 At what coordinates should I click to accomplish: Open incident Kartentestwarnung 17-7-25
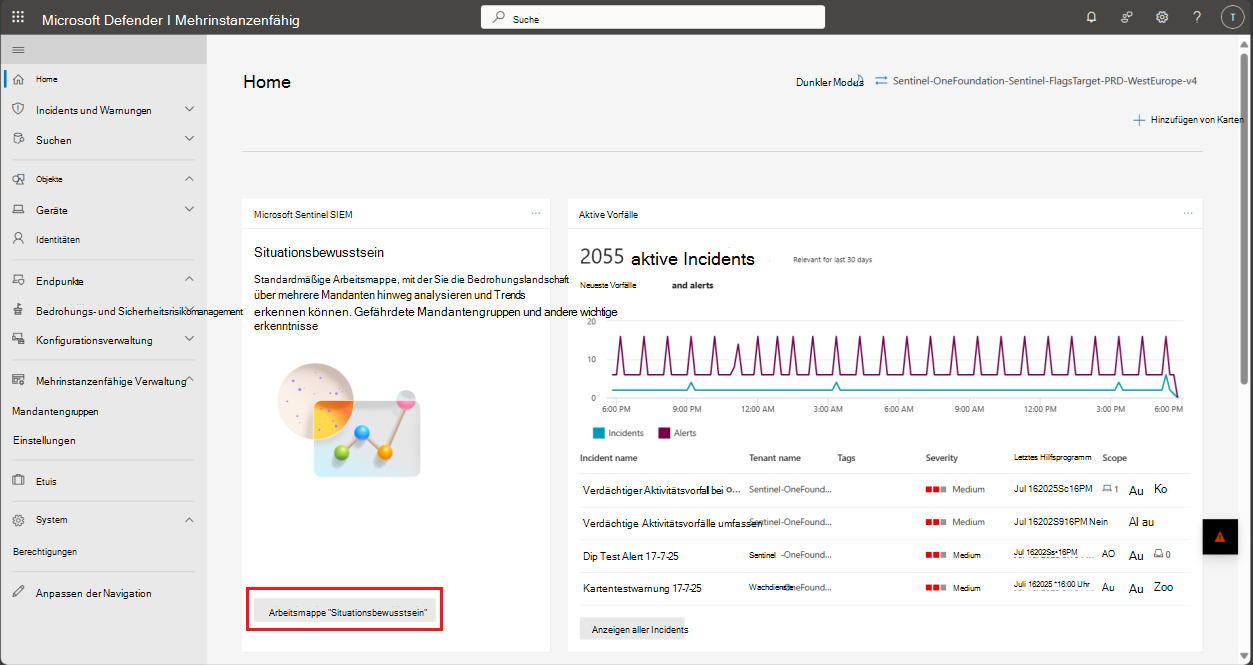tap(642, 588)
